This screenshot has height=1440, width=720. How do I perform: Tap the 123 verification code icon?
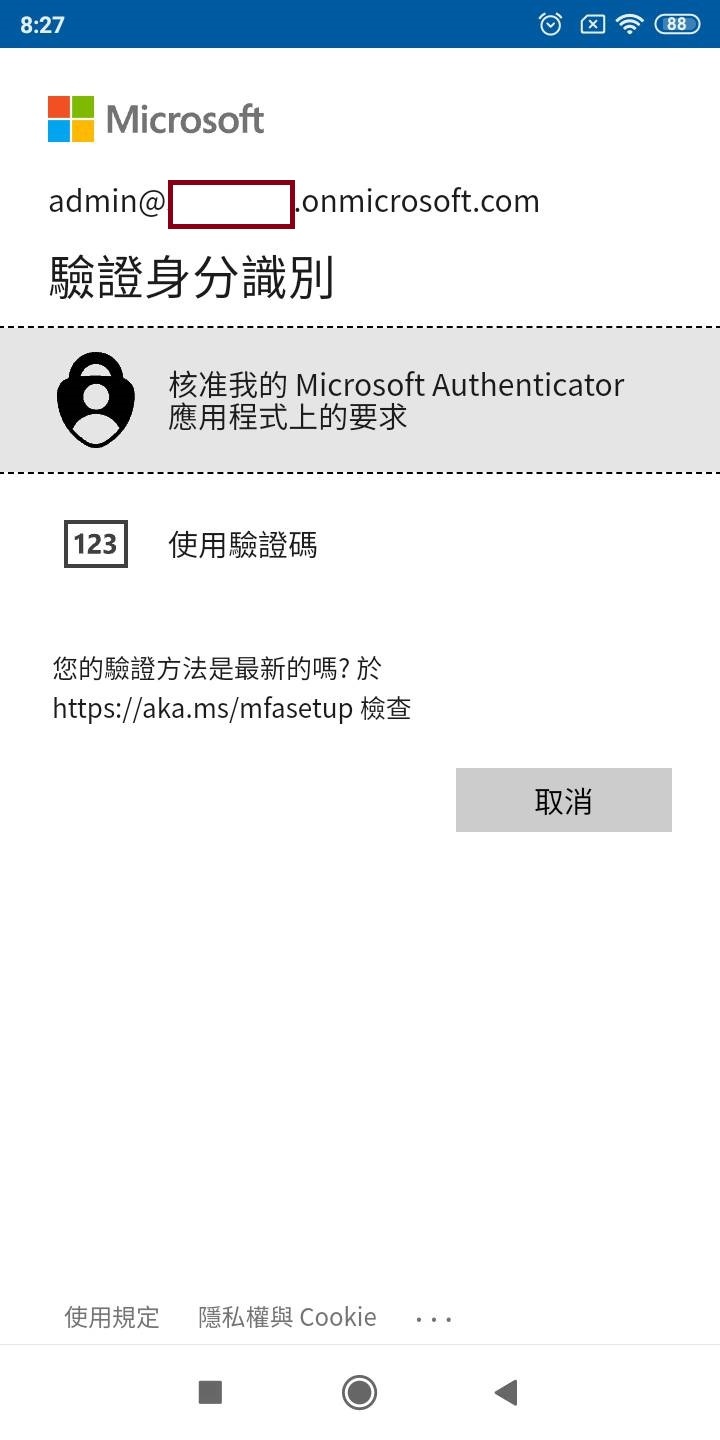point(96,544)
